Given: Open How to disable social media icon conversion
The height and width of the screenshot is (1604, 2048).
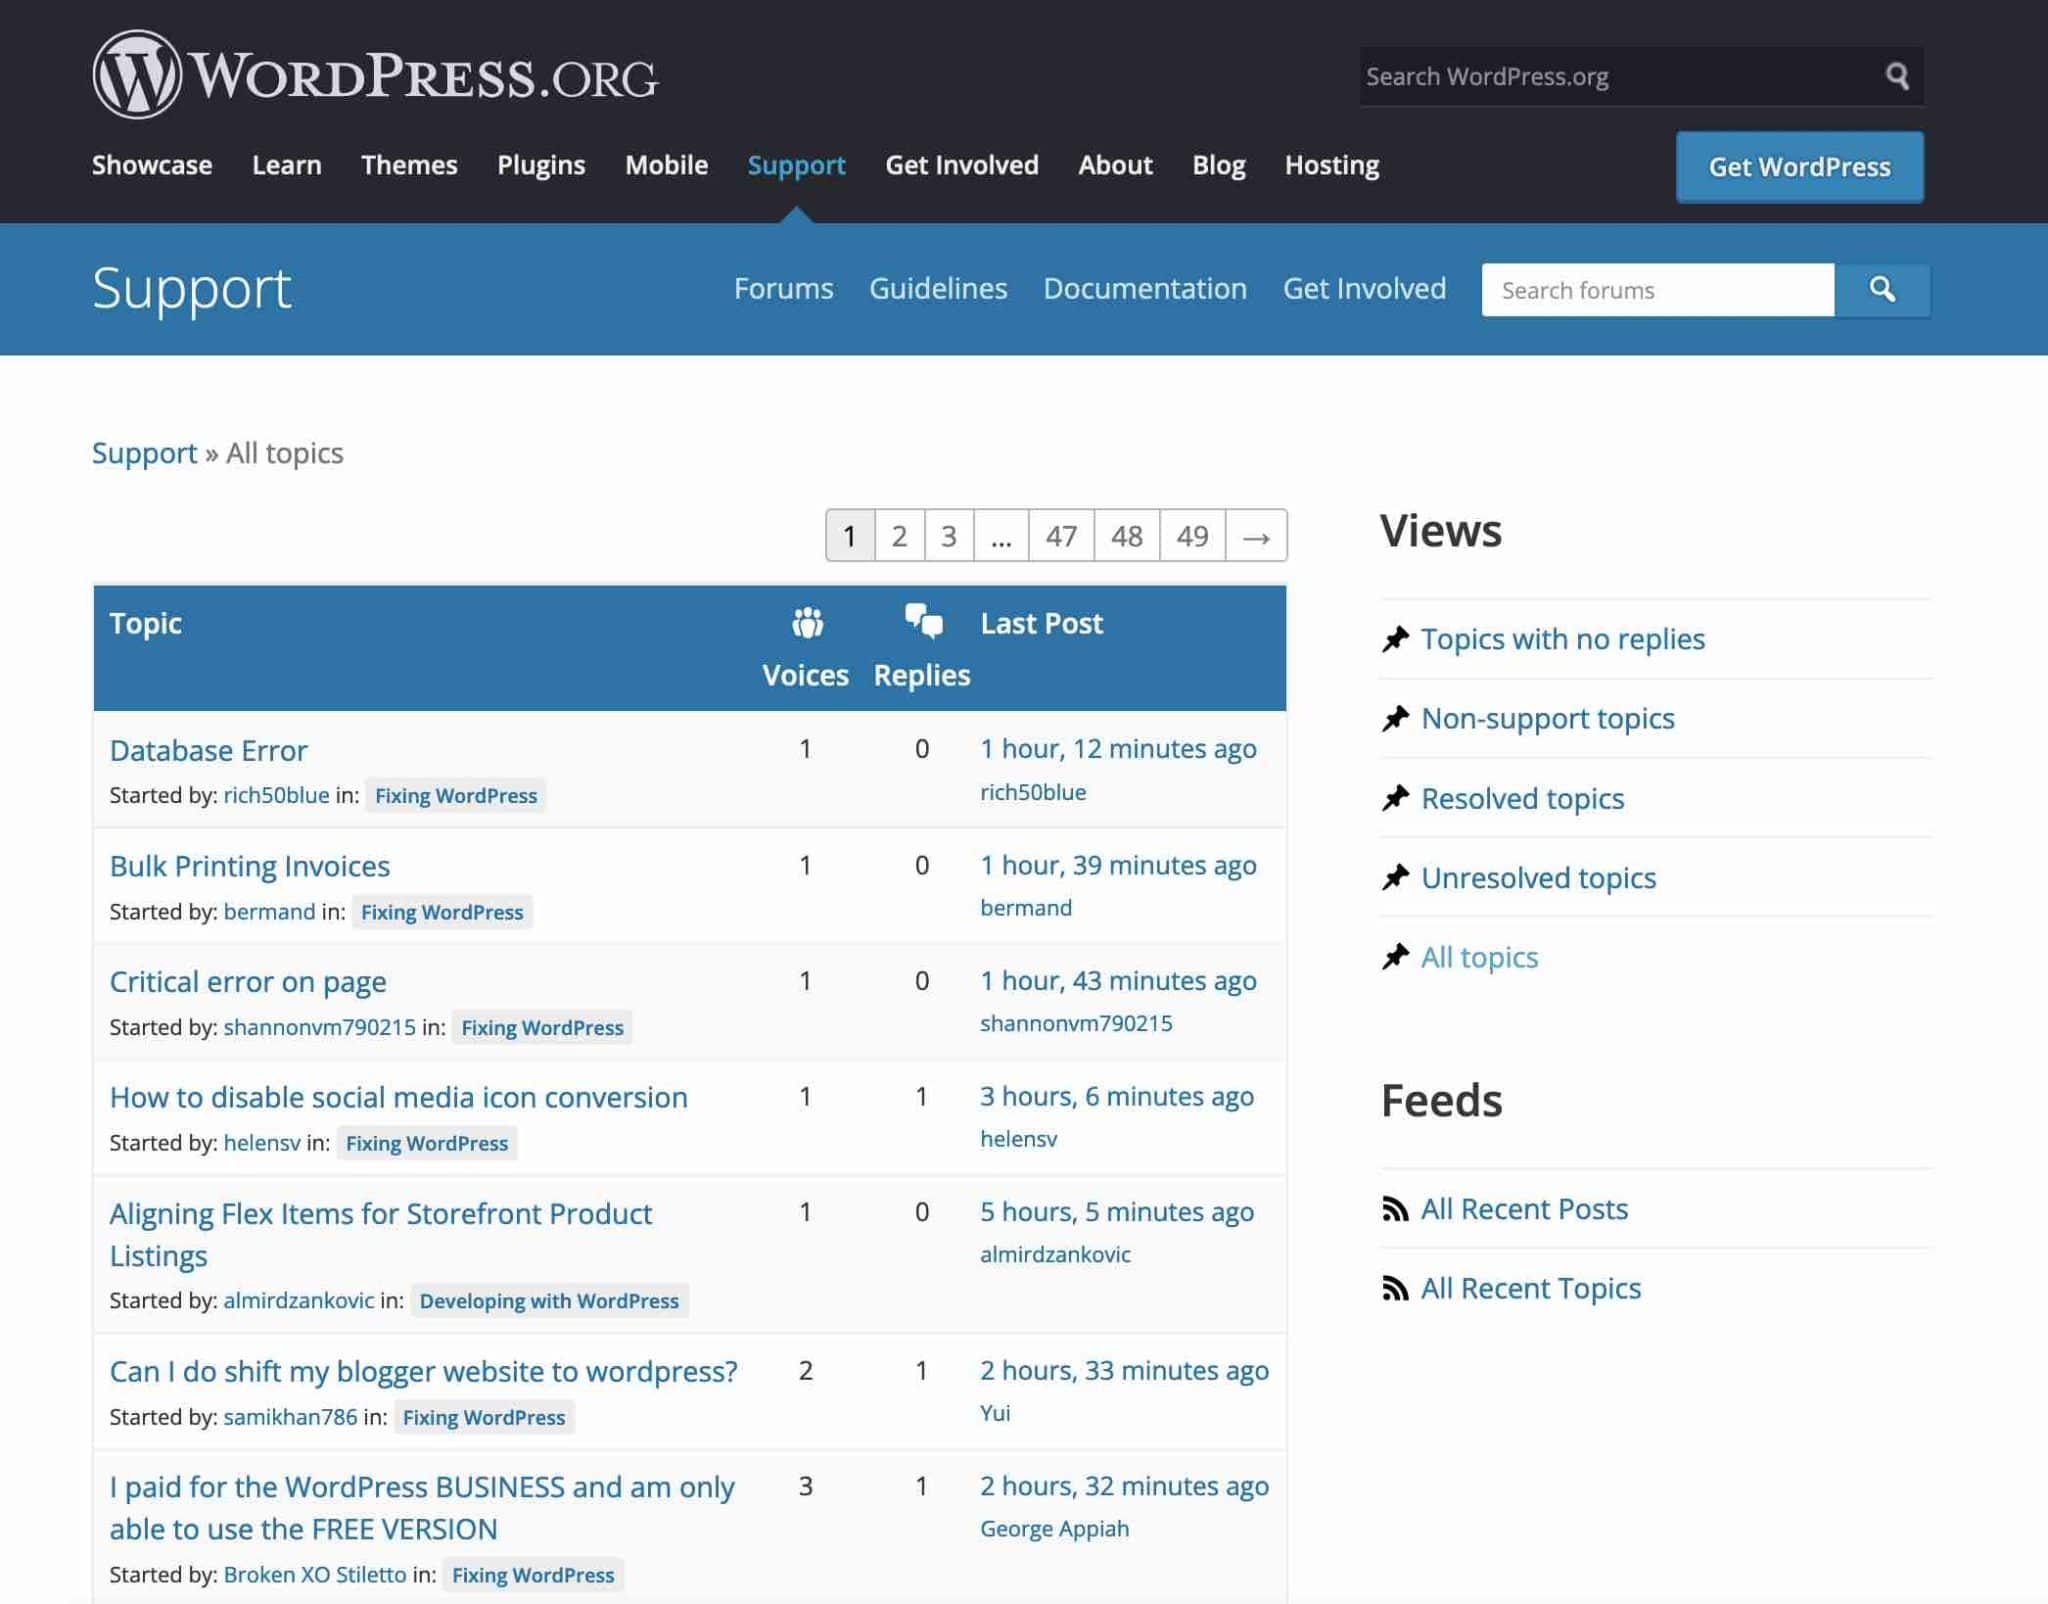Looking at the screenshot, I should 398,1097.
